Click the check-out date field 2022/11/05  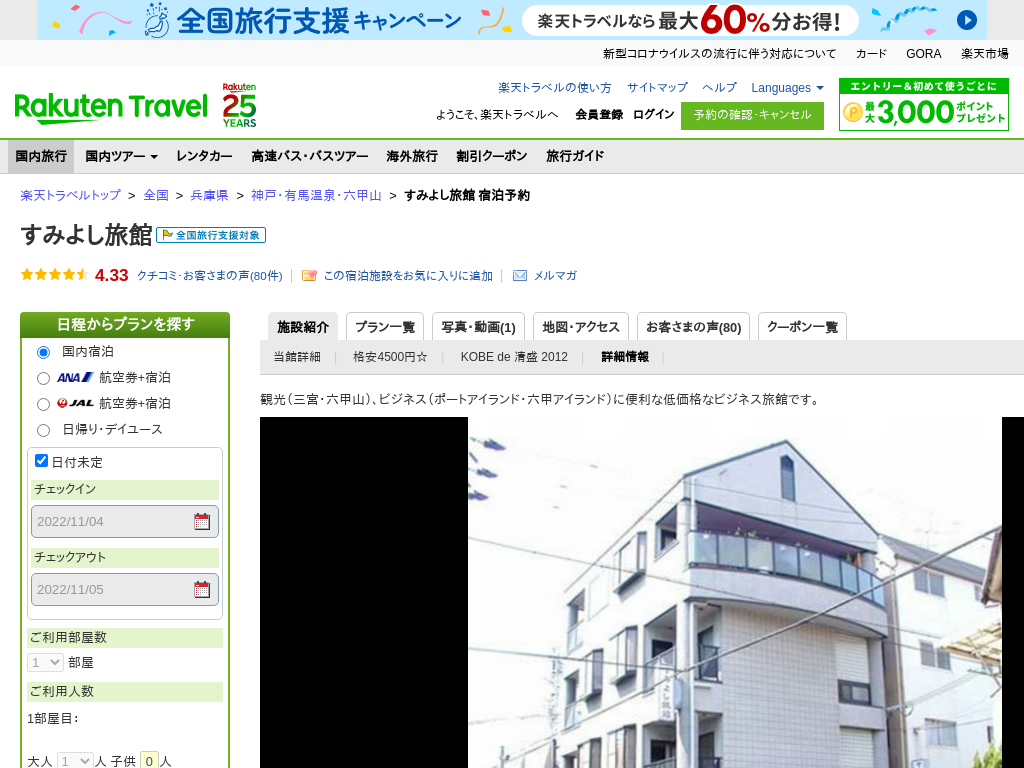(125, 589)
